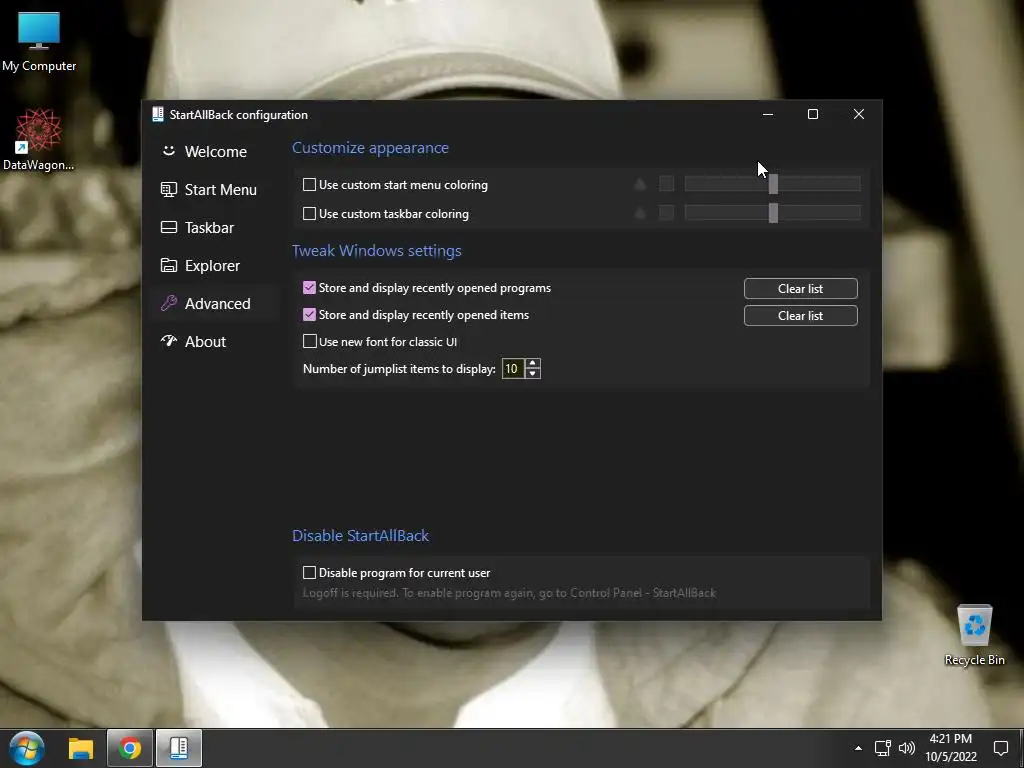Select the DataWagon desktop shortcut
This screenshot has width=1024, height=768.
point(39,140)
